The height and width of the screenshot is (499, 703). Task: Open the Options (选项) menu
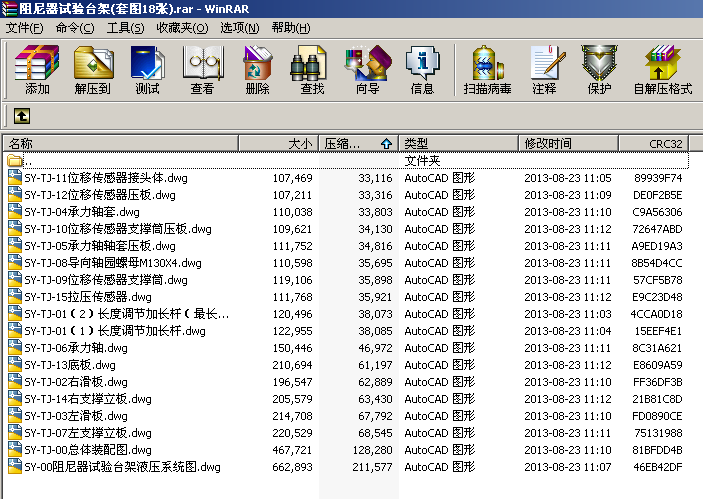click(x=239, y=28)
